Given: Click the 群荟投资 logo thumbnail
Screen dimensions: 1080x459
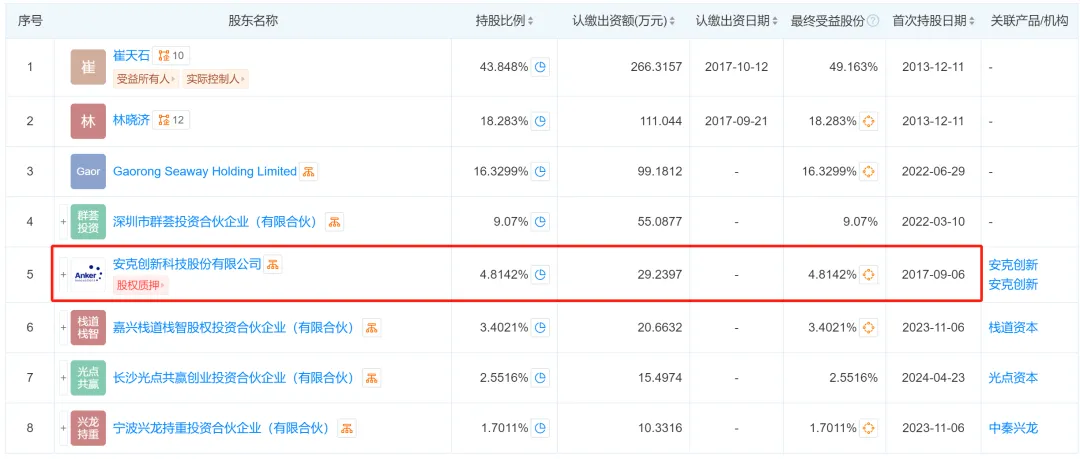Looking at the screenshot, I should pos(88,222).
